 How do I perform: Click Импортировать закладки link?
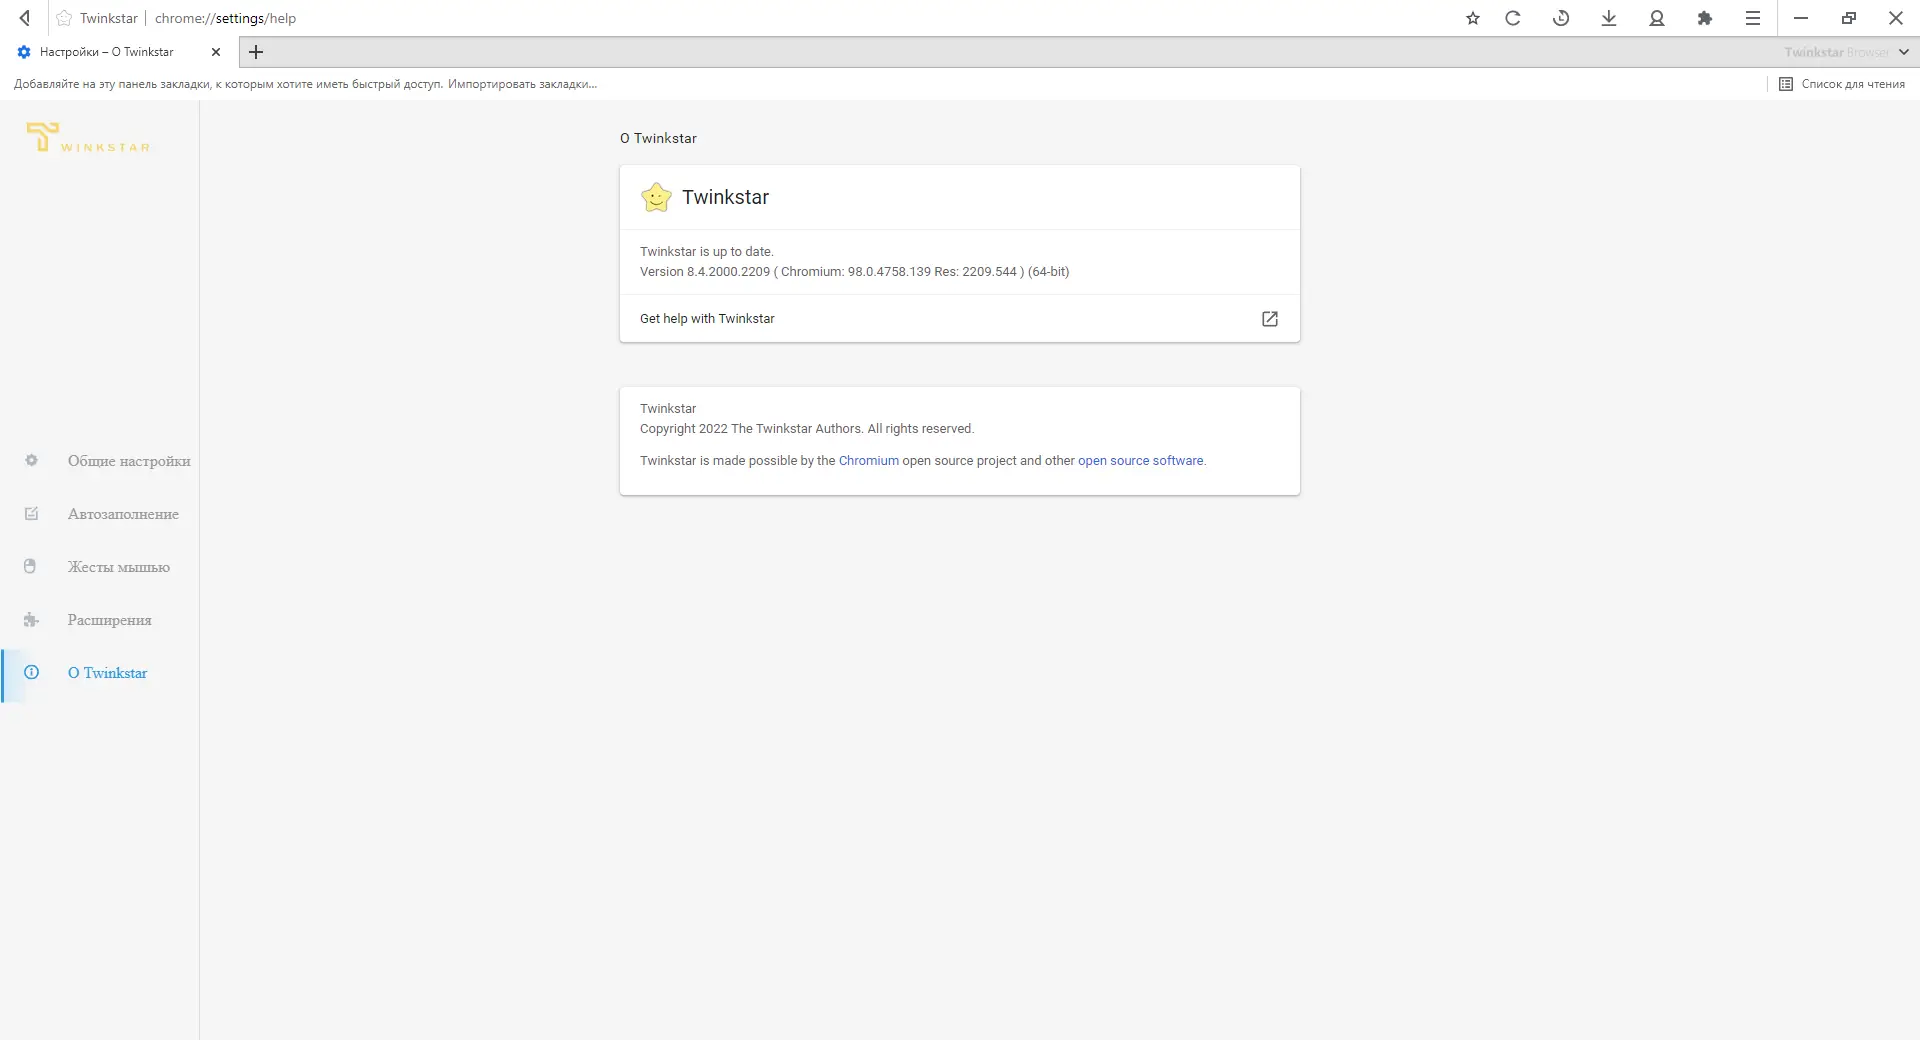[522, 84]
